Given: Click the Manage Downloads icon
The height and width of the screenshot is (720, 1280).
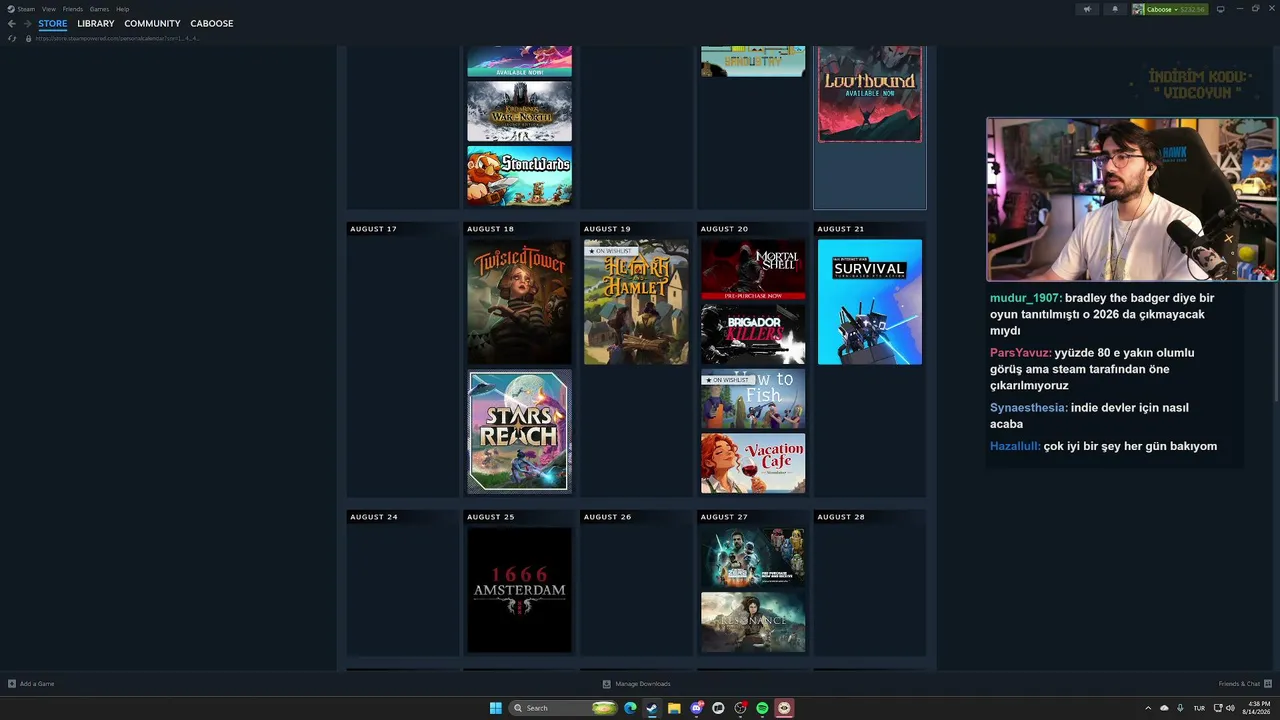Looking at the screenshot, I should [x=607, y=684].
